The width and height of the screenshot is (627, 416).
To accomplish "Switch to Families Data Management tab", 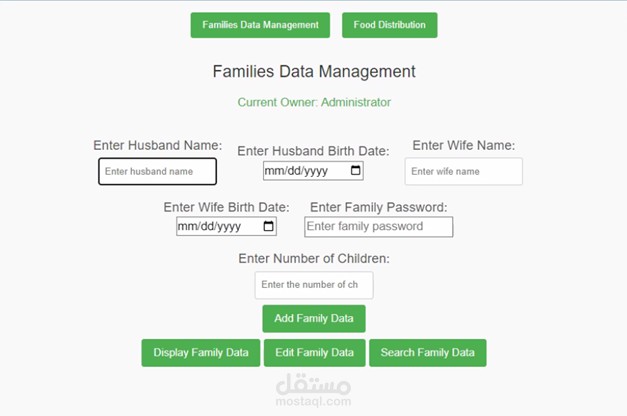I will 260,25.
